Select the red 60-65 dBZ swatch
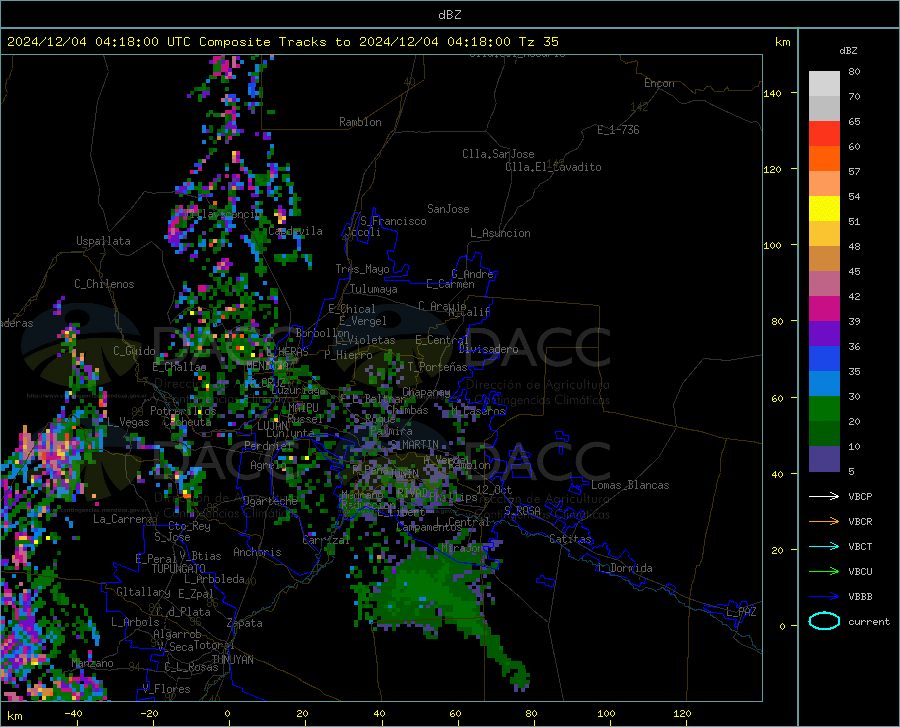The width and height of the screenshot is (900, 727). pos(824,134)
